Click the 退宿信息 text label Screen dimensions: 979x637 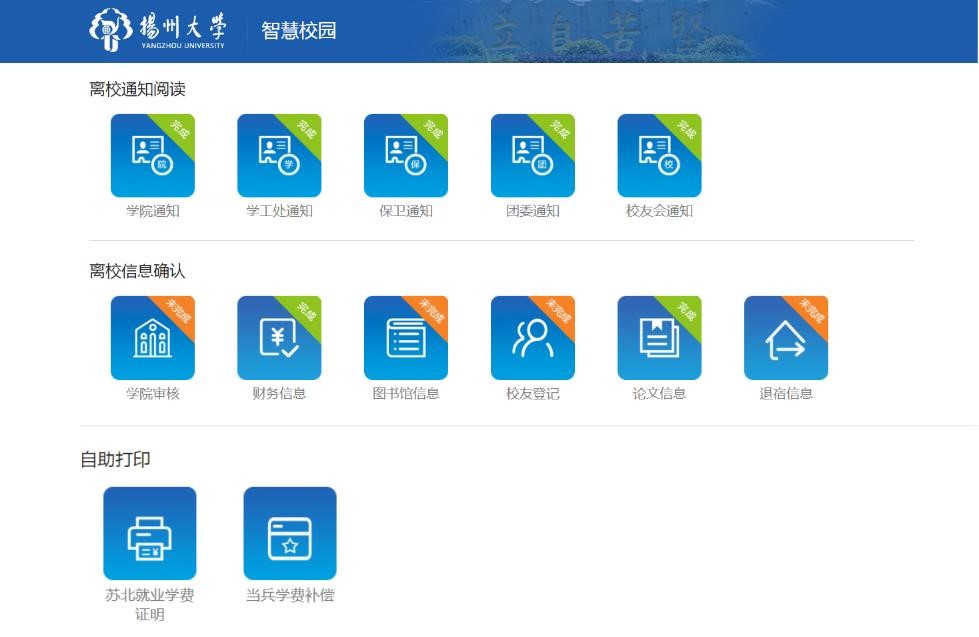click(786, 394)
